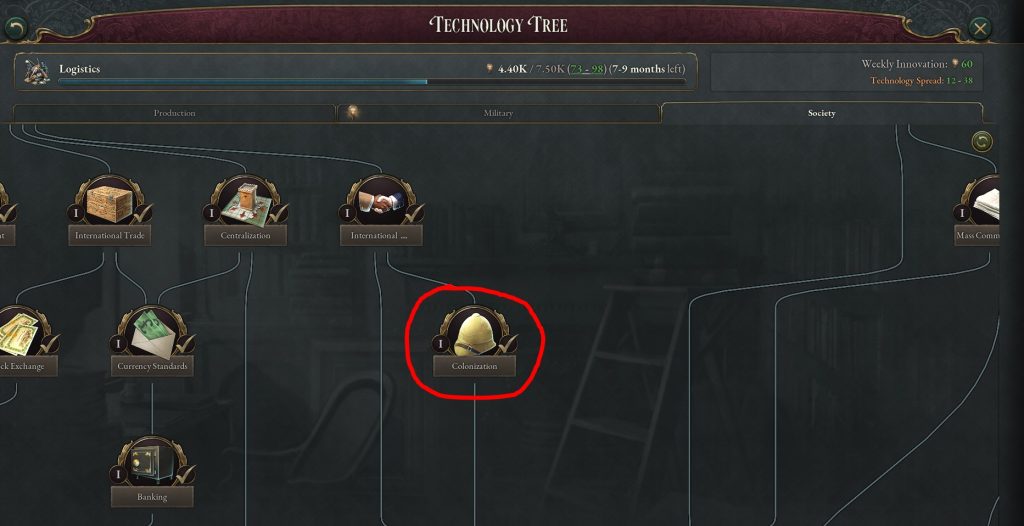The image size is (1024, 526).
Task: Click the back arrow button
Action: [x=16, y=28]
